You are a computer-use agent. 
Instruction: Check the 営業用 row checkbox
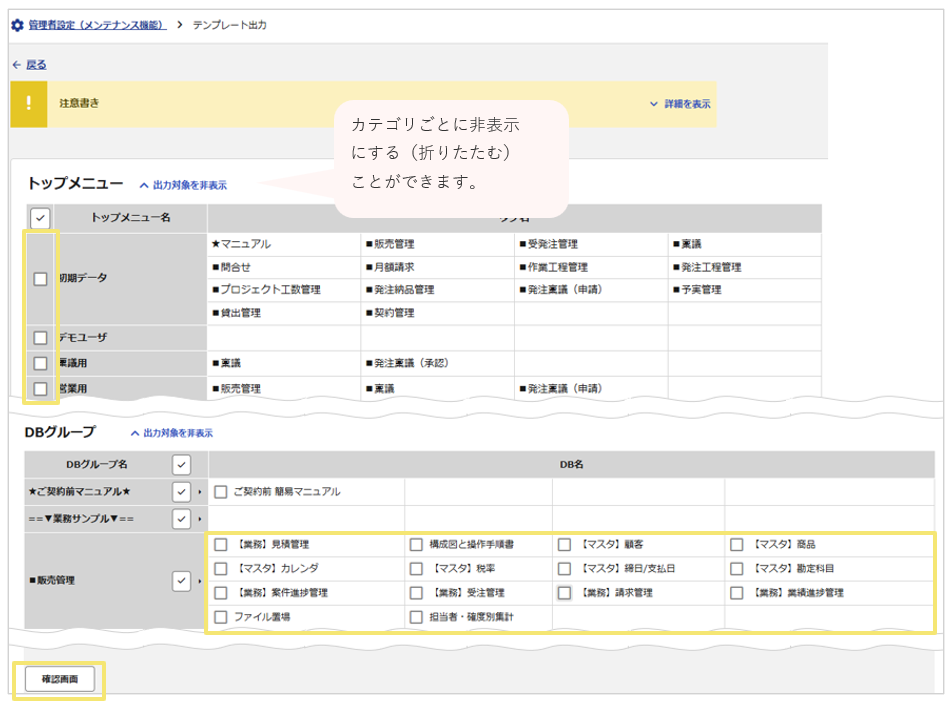[x=41, y=389]
